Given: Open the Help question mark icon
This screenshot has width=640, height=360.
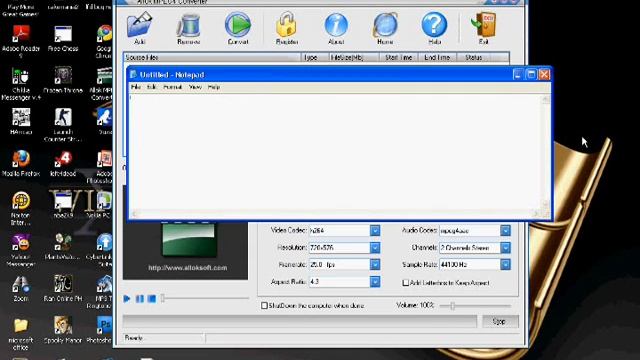Looking at the screenshot, I should click(x=434, y=28).
